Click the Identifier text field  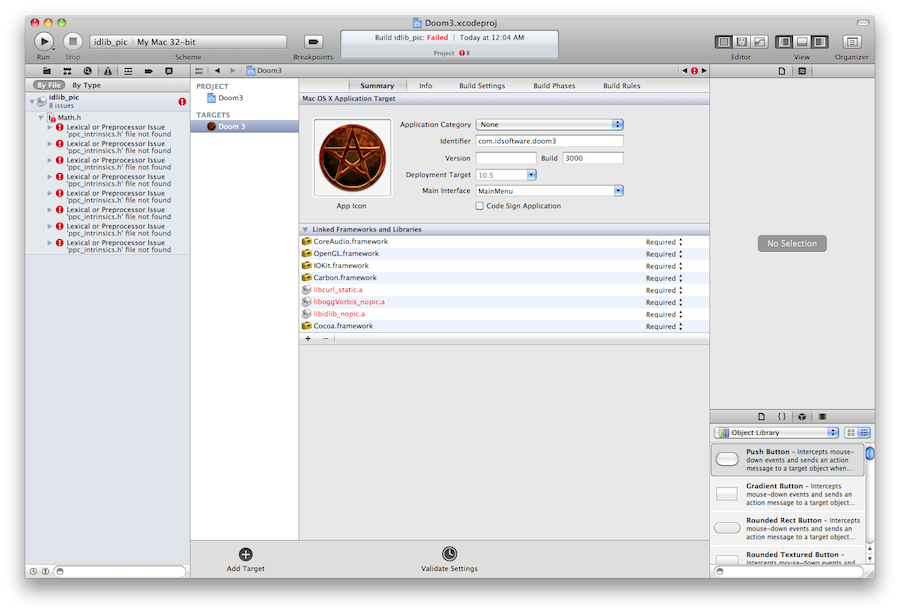click(549, 141)
